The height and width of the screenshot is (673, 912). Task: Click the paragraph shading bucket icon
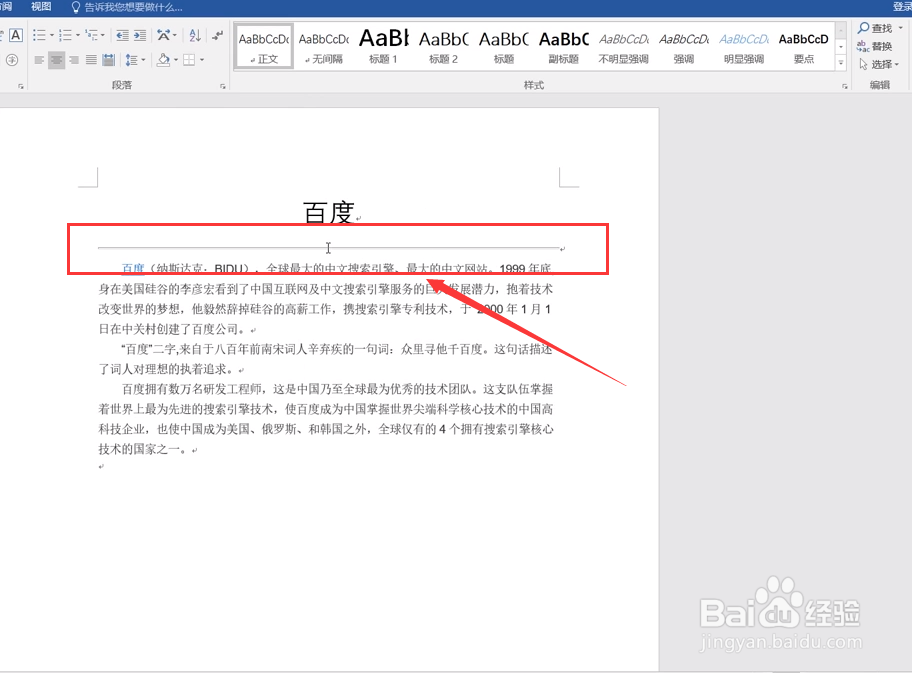pyautogui.click(x=164, y=60)
